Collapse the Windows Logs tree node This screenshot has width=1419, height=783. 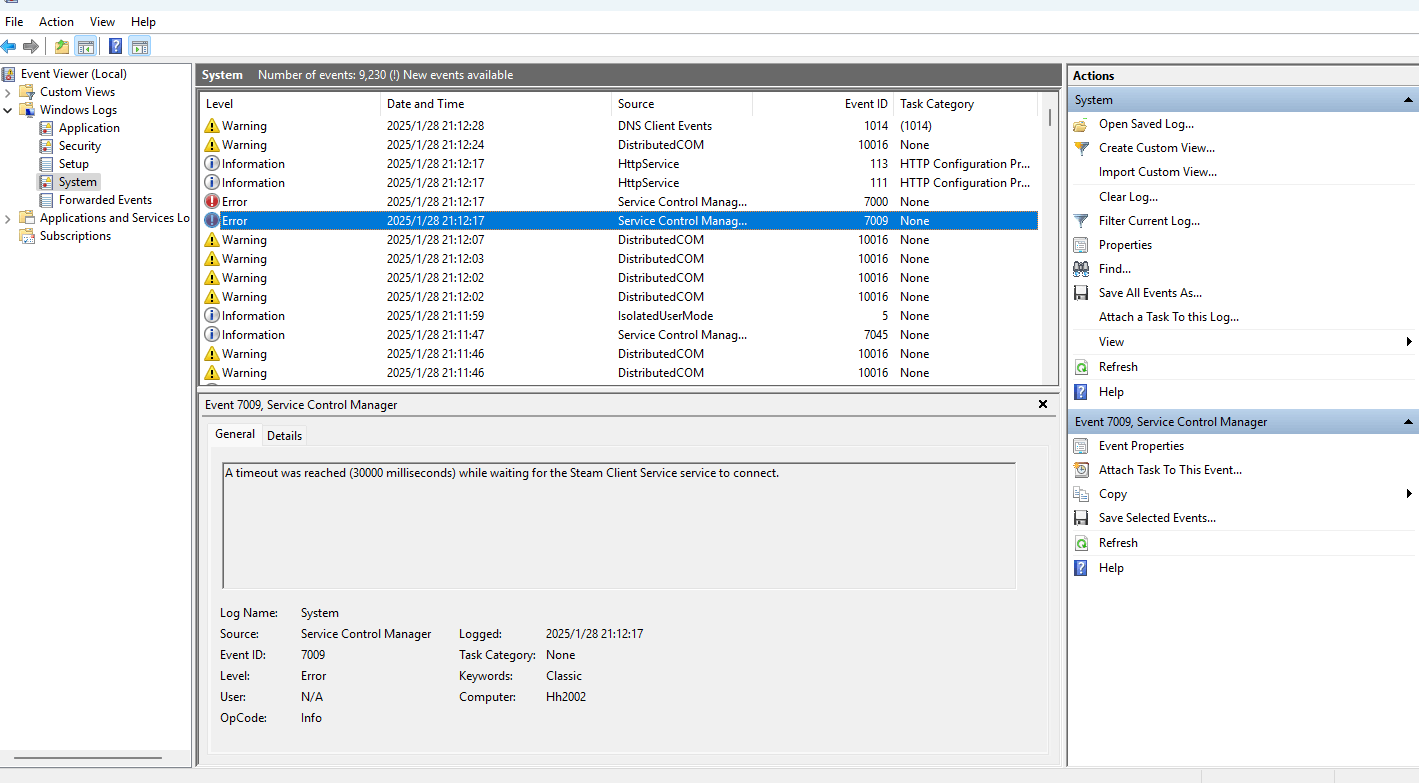point(8,110)
